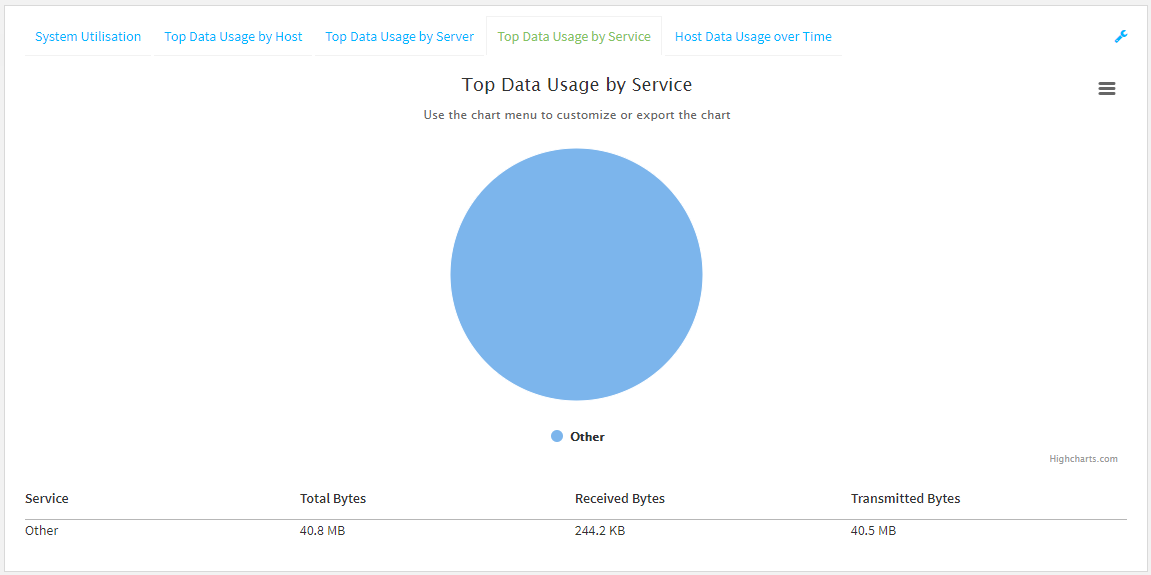The height and width of the screenshot is (575, 1151).
Task: Click the 40.8 MB total bytes cell
Action: coord(322,531)
